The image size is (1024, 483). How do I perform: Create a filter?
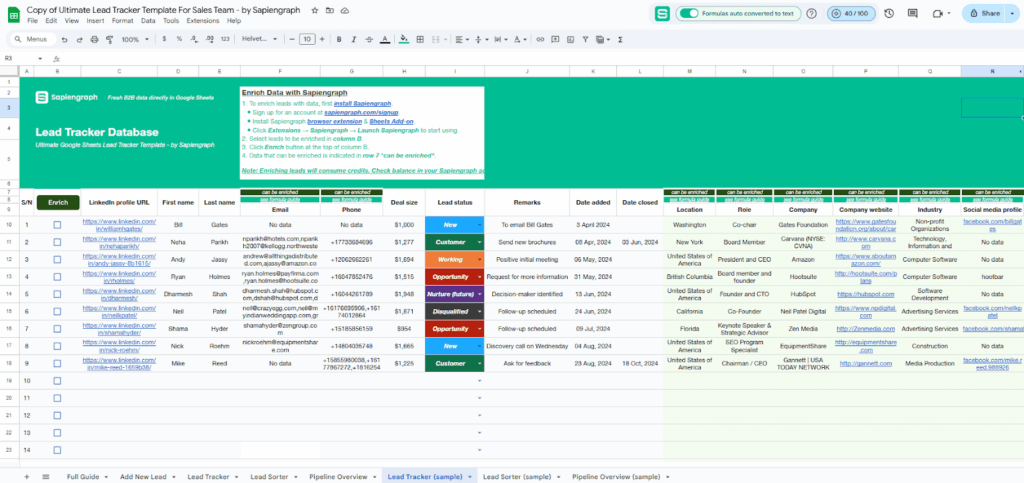click(585, 39)
